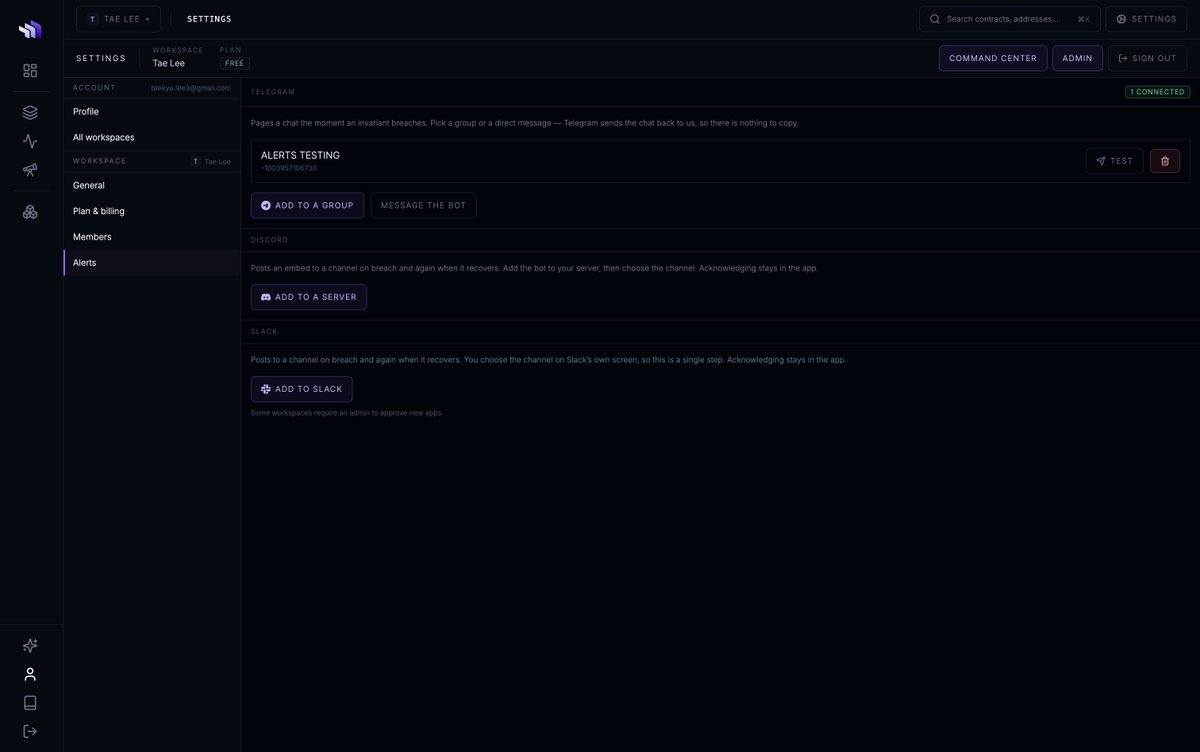The width and height of the screenshot is (1200, 752).
Task: Click the DISCORD section heading
Action: tap(269, 240)
